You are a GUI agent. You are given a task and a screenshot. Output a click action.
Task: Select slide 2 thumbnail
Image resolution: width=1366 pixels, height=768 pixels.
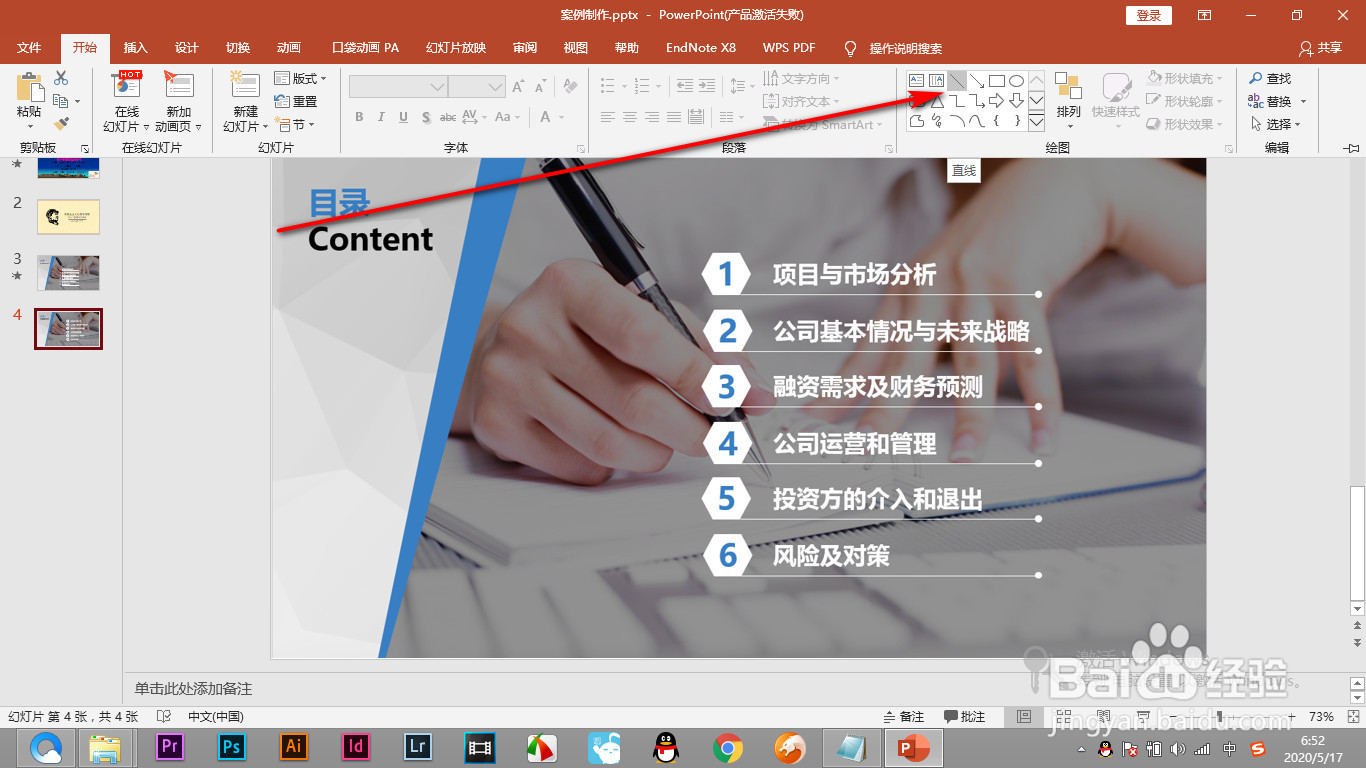[68, 216]
